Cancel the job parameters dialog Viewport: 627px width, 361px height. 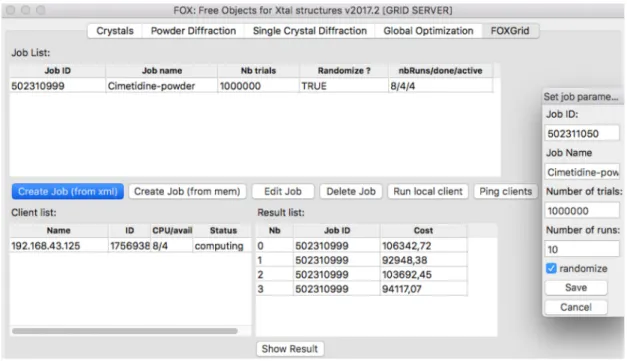click(x=576, y=307)
